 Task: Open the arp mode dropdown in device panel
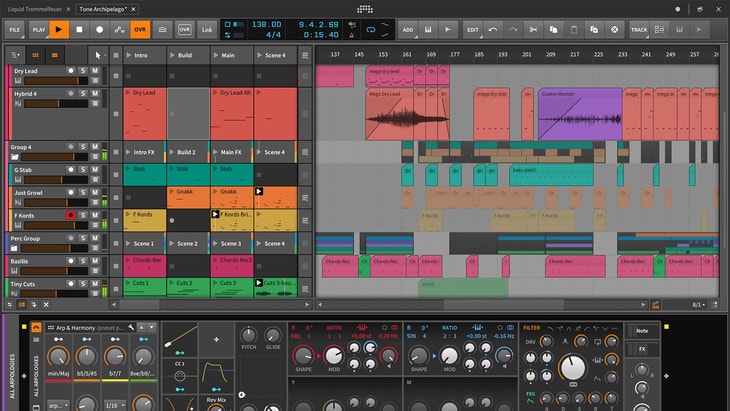[x=58, y=405]
